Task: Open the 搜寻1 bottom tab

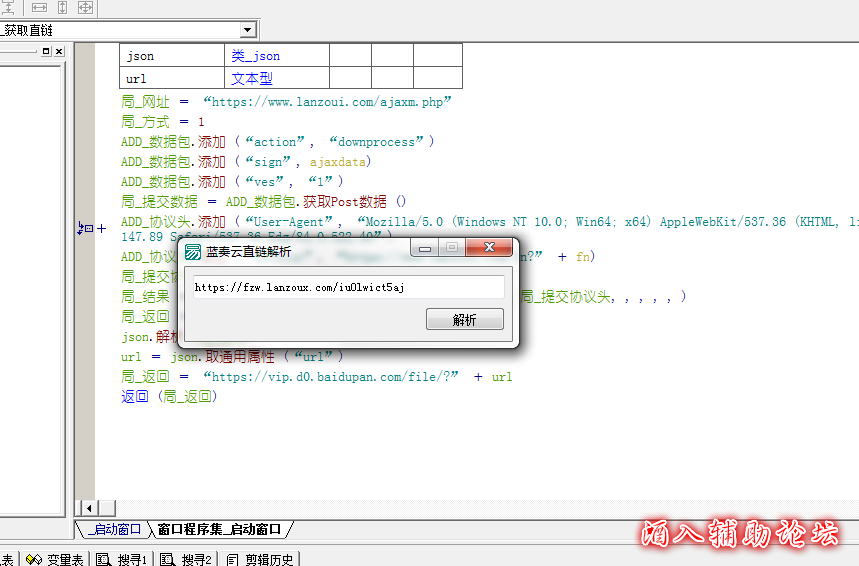Action: click(124, 559)
